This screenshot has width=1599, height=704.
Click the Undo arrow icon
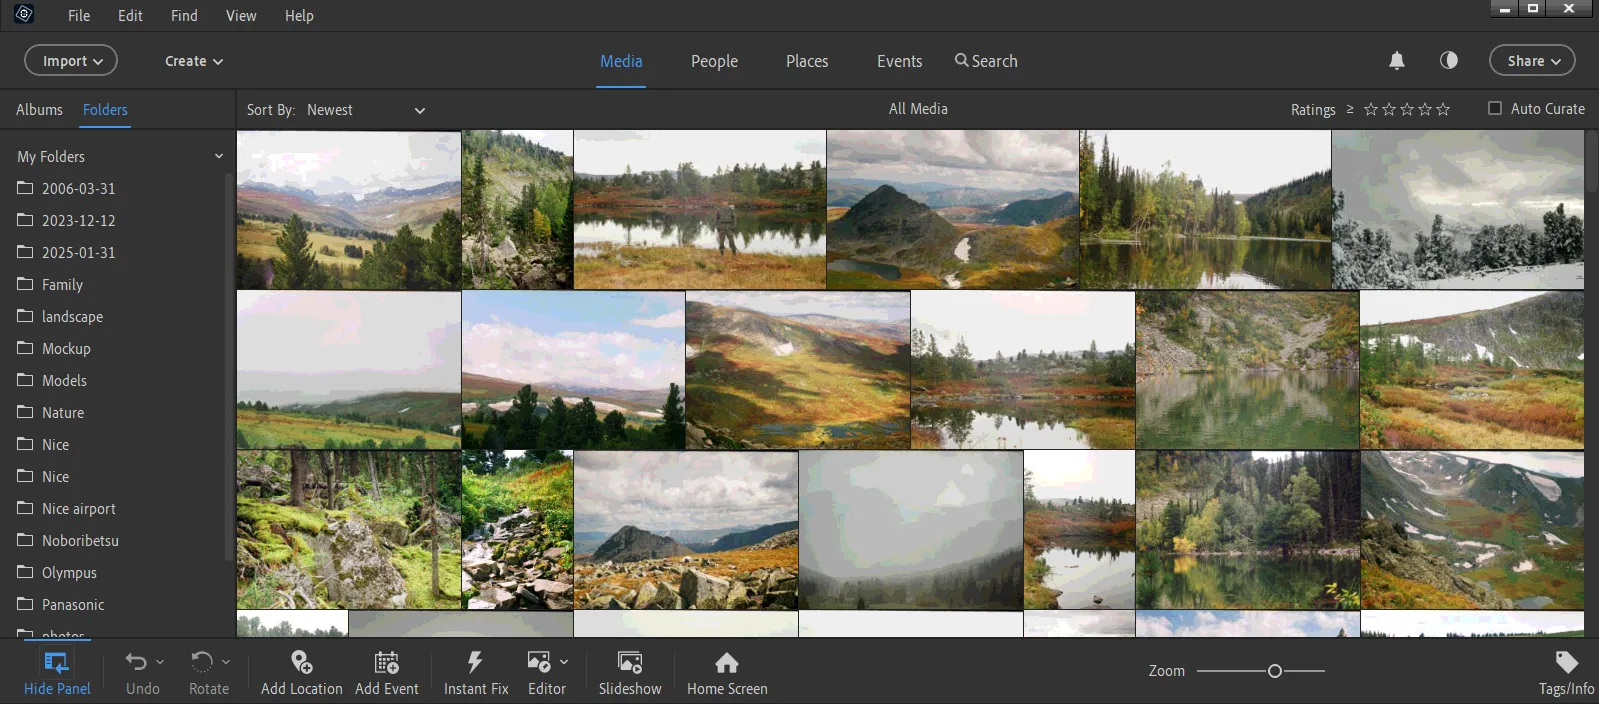(x=136, y=662)
